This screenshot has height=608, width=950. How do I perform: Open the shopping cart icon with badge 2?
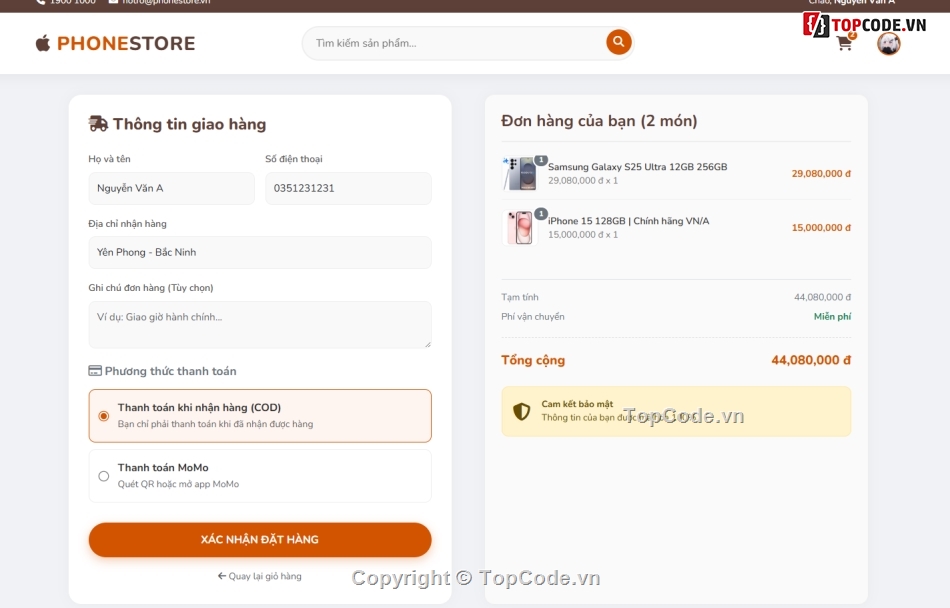(843, 44)
